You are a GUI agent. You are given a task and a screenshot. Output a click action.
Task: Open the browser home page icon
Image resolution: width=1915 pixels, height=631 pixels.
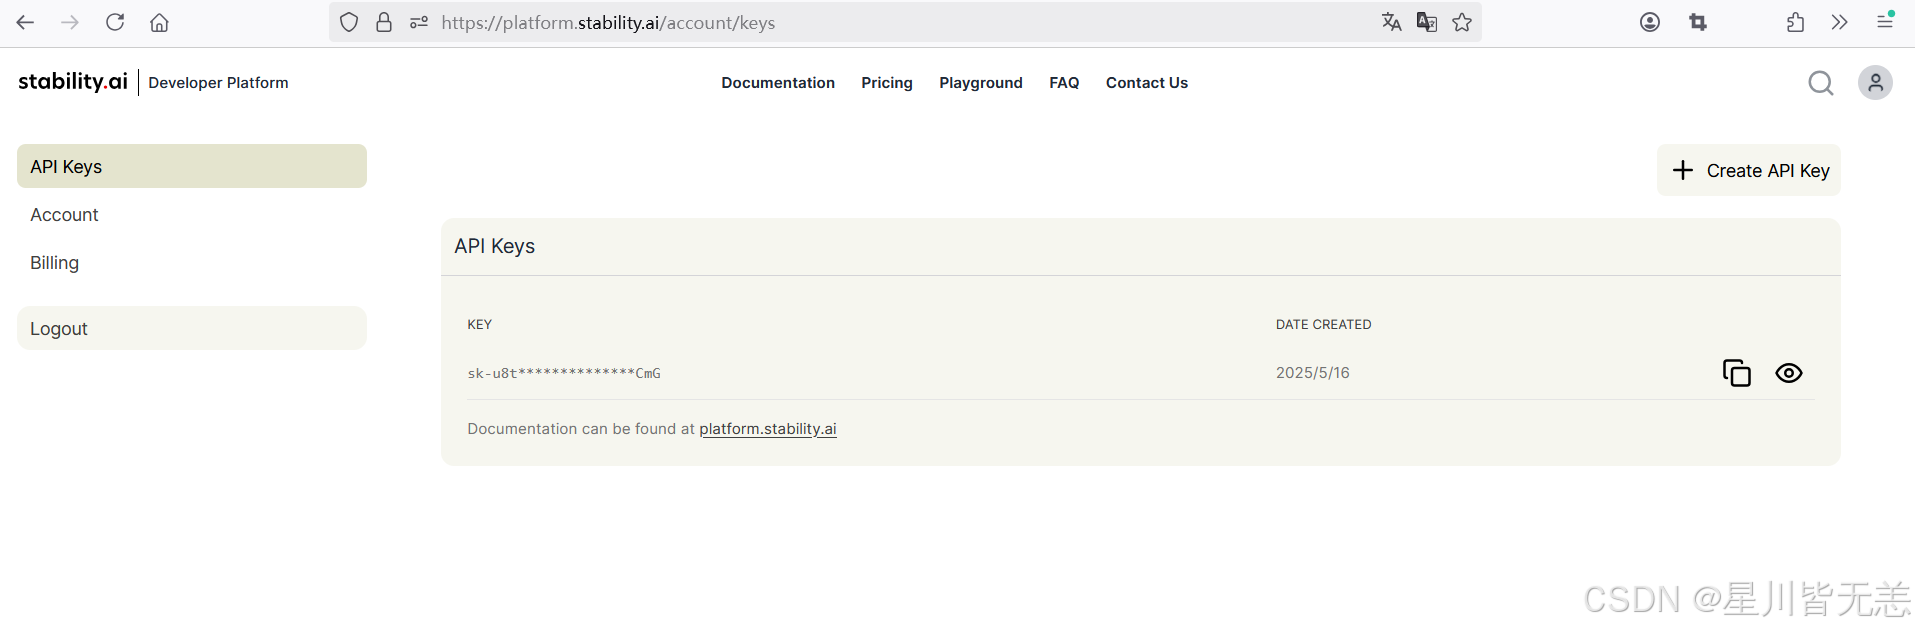tap(159, 22)
